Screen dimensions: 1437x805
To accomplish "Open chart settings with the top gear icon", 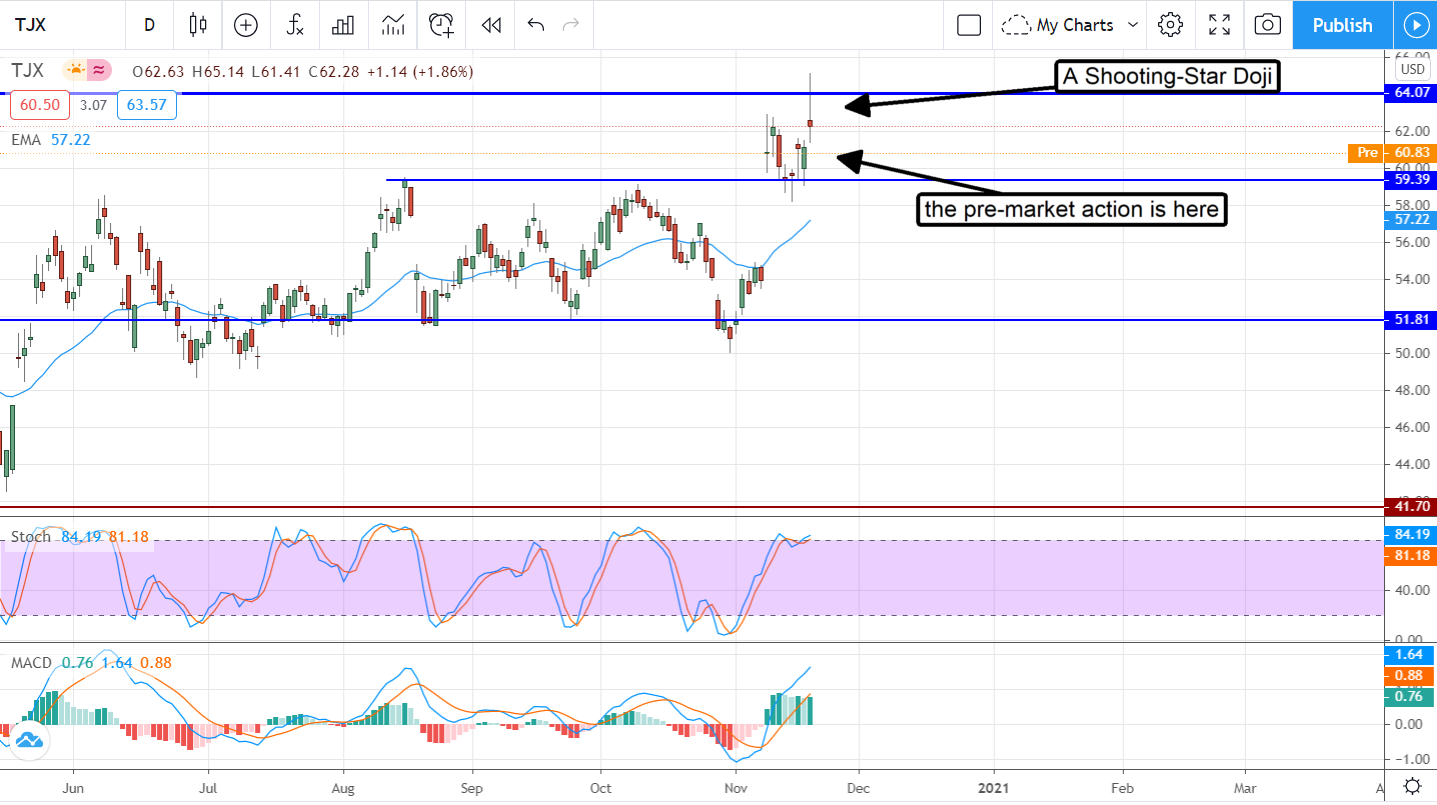I will tap(1170, 25).
